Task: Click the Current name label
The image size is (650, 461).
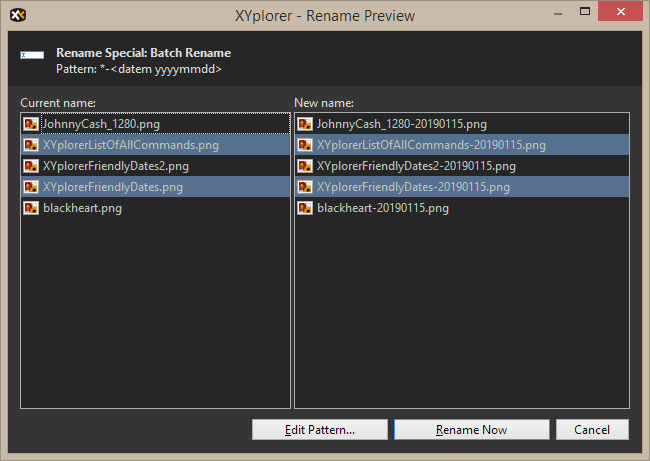Action: pyautogui.click(x=58, y=103)
